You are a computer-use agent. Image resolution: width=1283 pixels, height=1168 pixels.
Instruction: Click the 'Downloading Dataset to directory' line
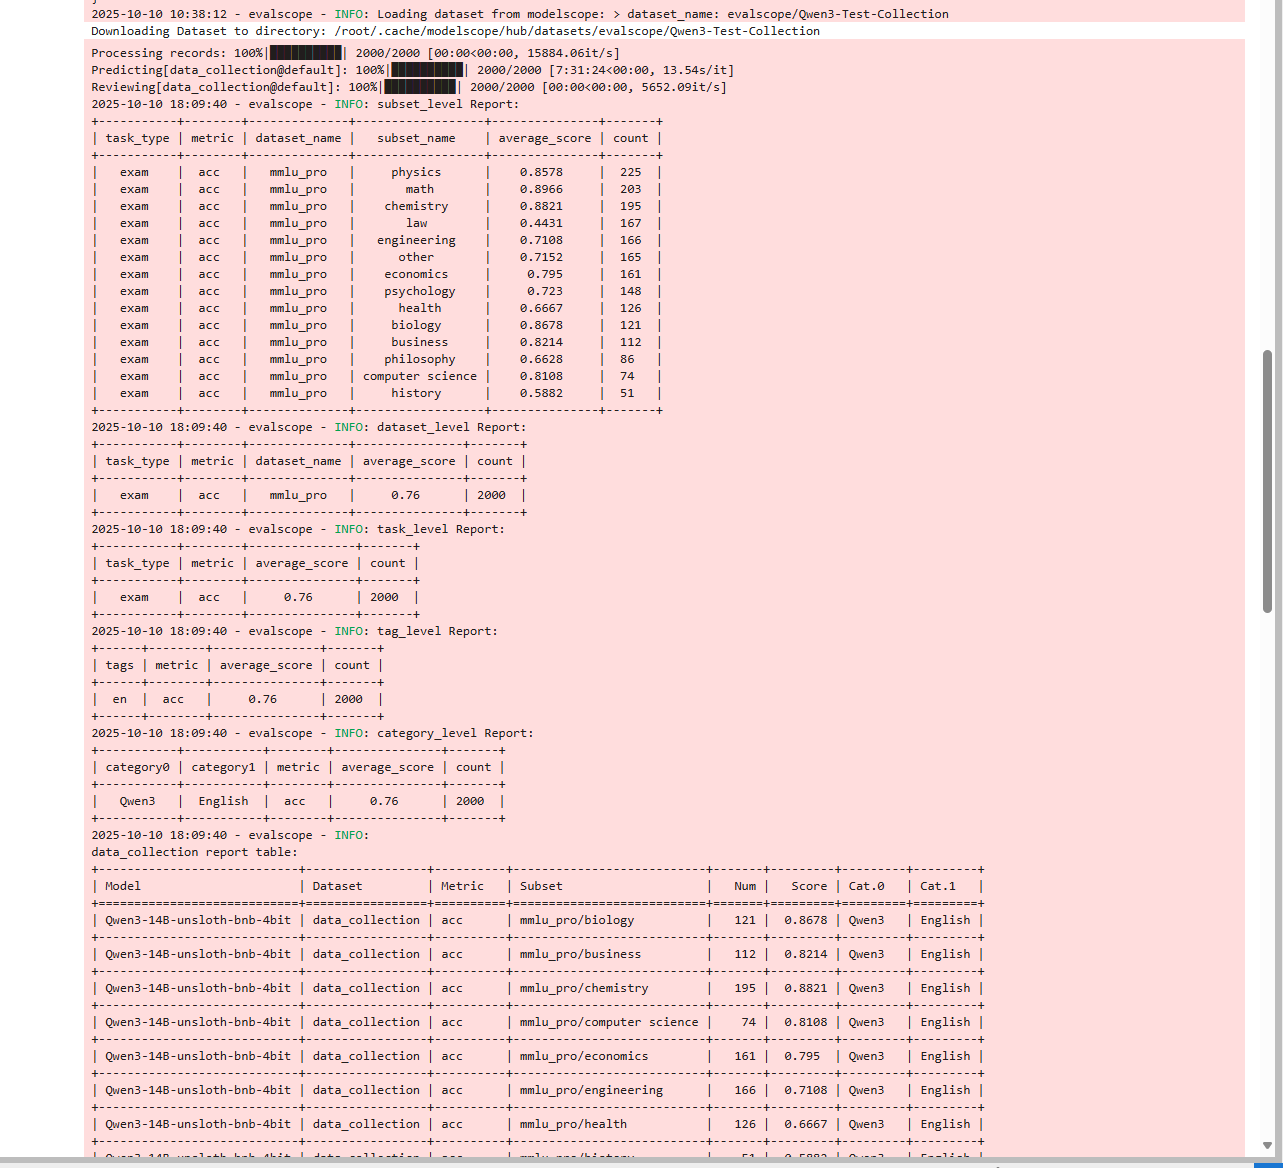[x=455, y=31]
